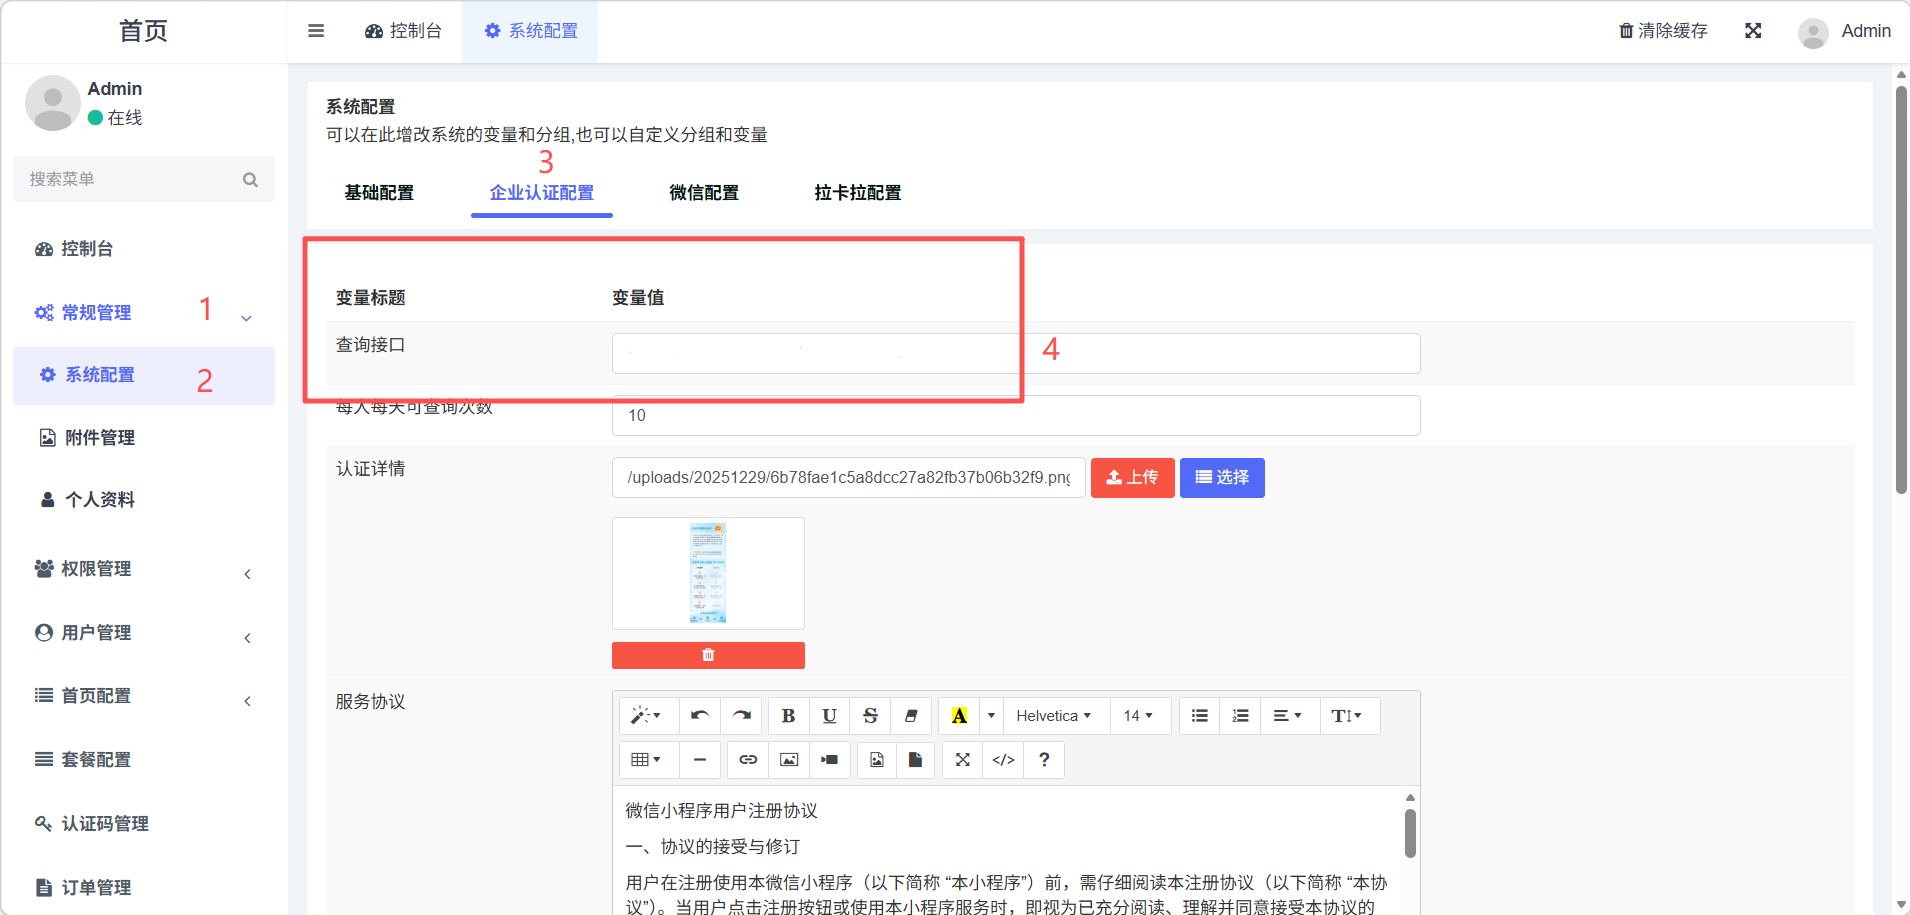Enter fullscreen via top bar expand icon
The height and width of the screenshot is (915, 1910).
click(1753, 31)
